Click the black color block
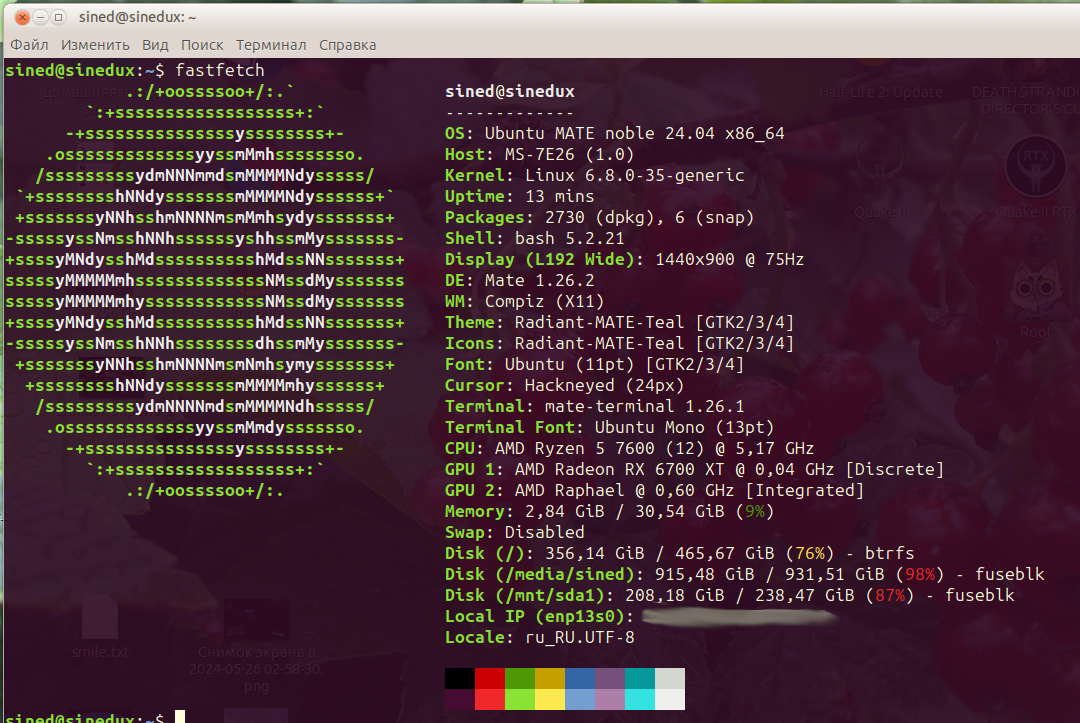 click(x=459, y=678)
